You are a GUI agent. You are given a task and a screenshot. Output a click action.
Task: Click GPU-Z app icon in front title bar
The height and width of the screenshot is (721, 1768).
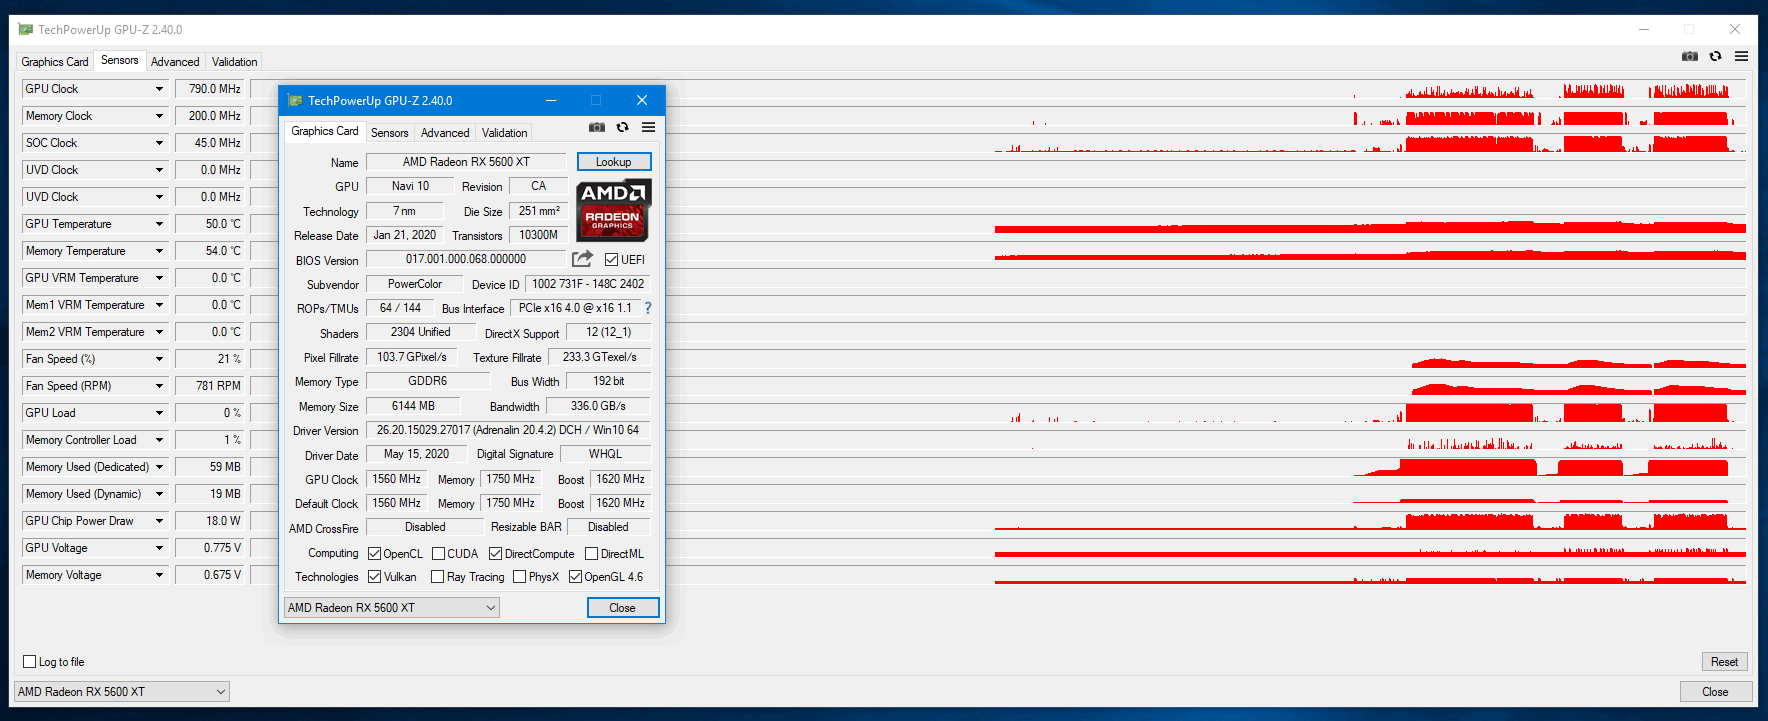pyautogui.click(x=295, y=100)
